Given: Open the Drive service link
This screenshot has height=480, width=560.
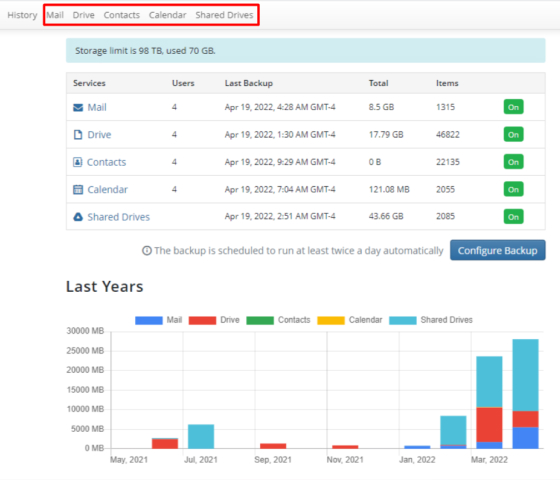Looking at the screenshot, I should 99,135.
